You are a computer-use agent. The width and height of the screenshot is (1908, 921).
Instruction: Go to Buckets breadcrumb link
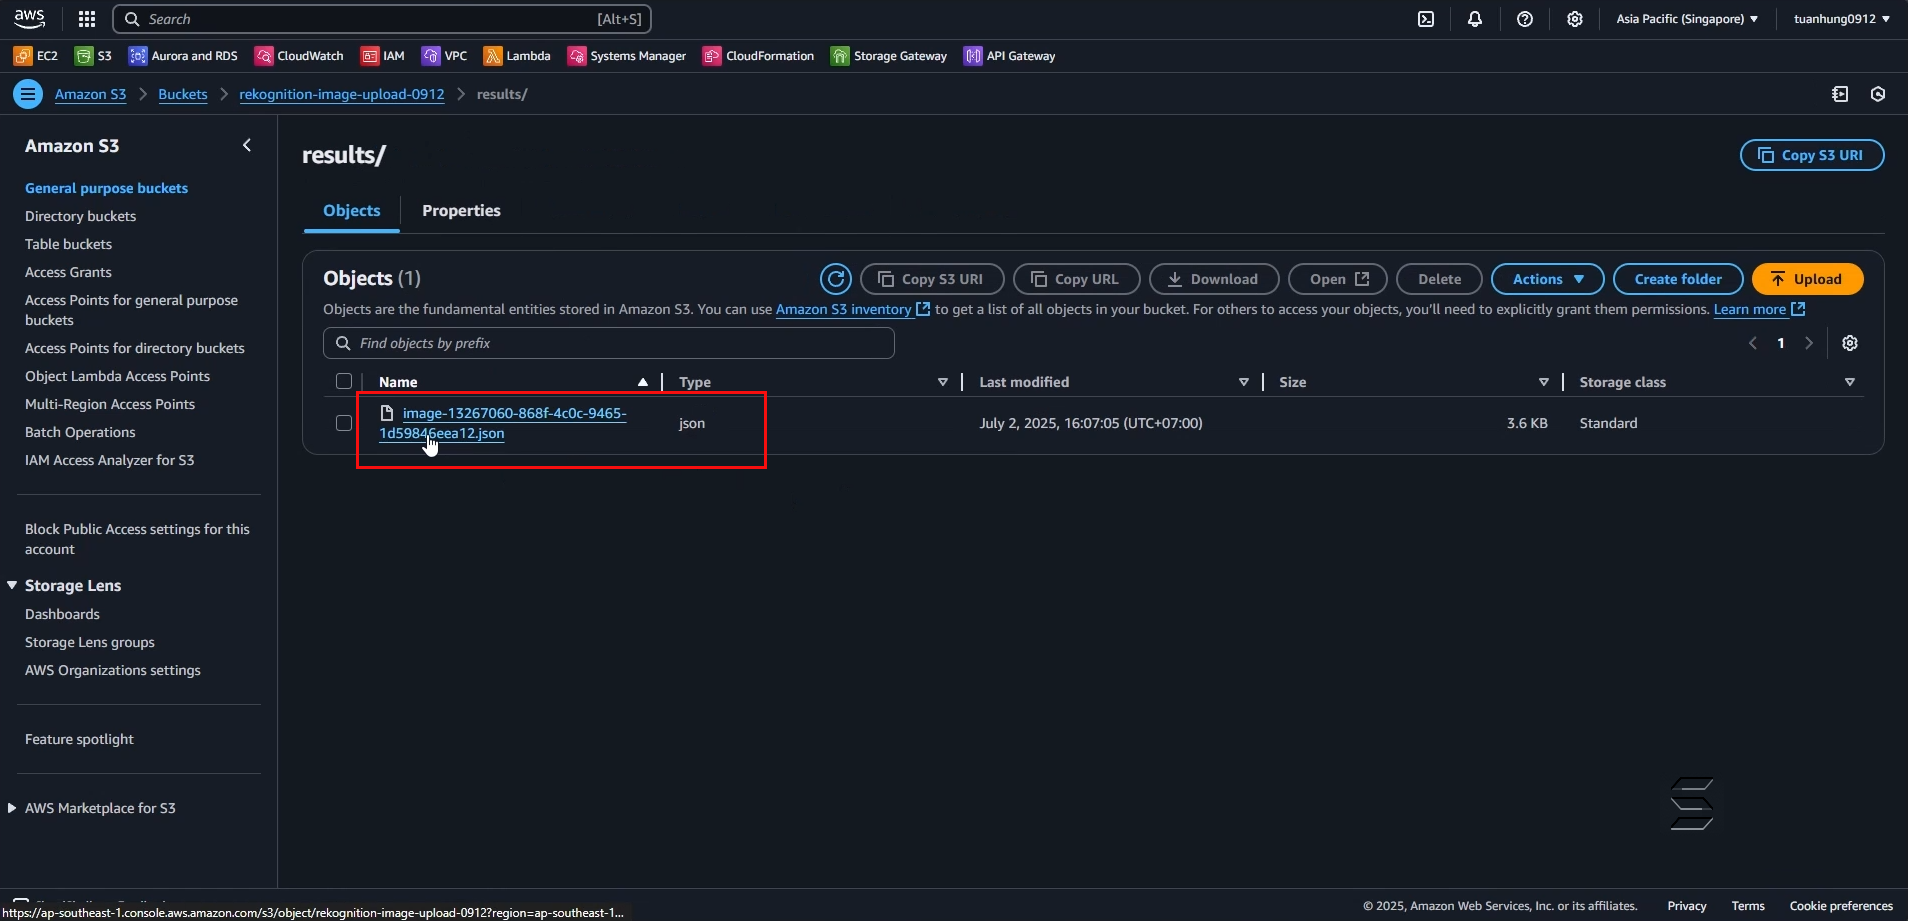pyautogui.click(x=183, y=94)
